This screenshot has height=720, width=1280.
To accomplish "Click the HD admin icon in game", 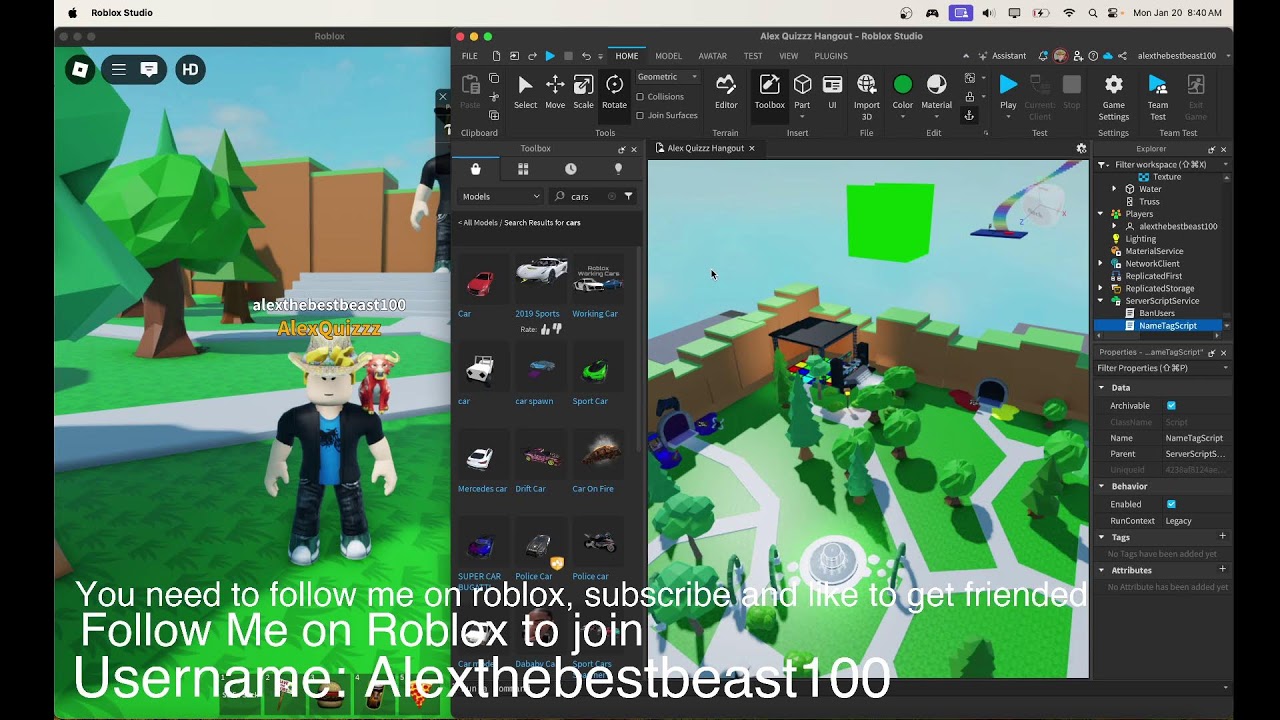I will point(190,69).
